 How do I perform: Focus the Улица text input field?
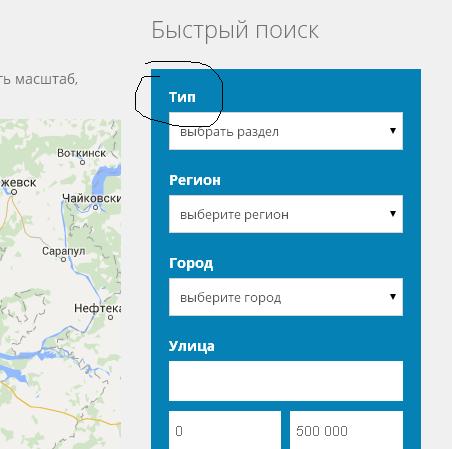tap(286, 381)
